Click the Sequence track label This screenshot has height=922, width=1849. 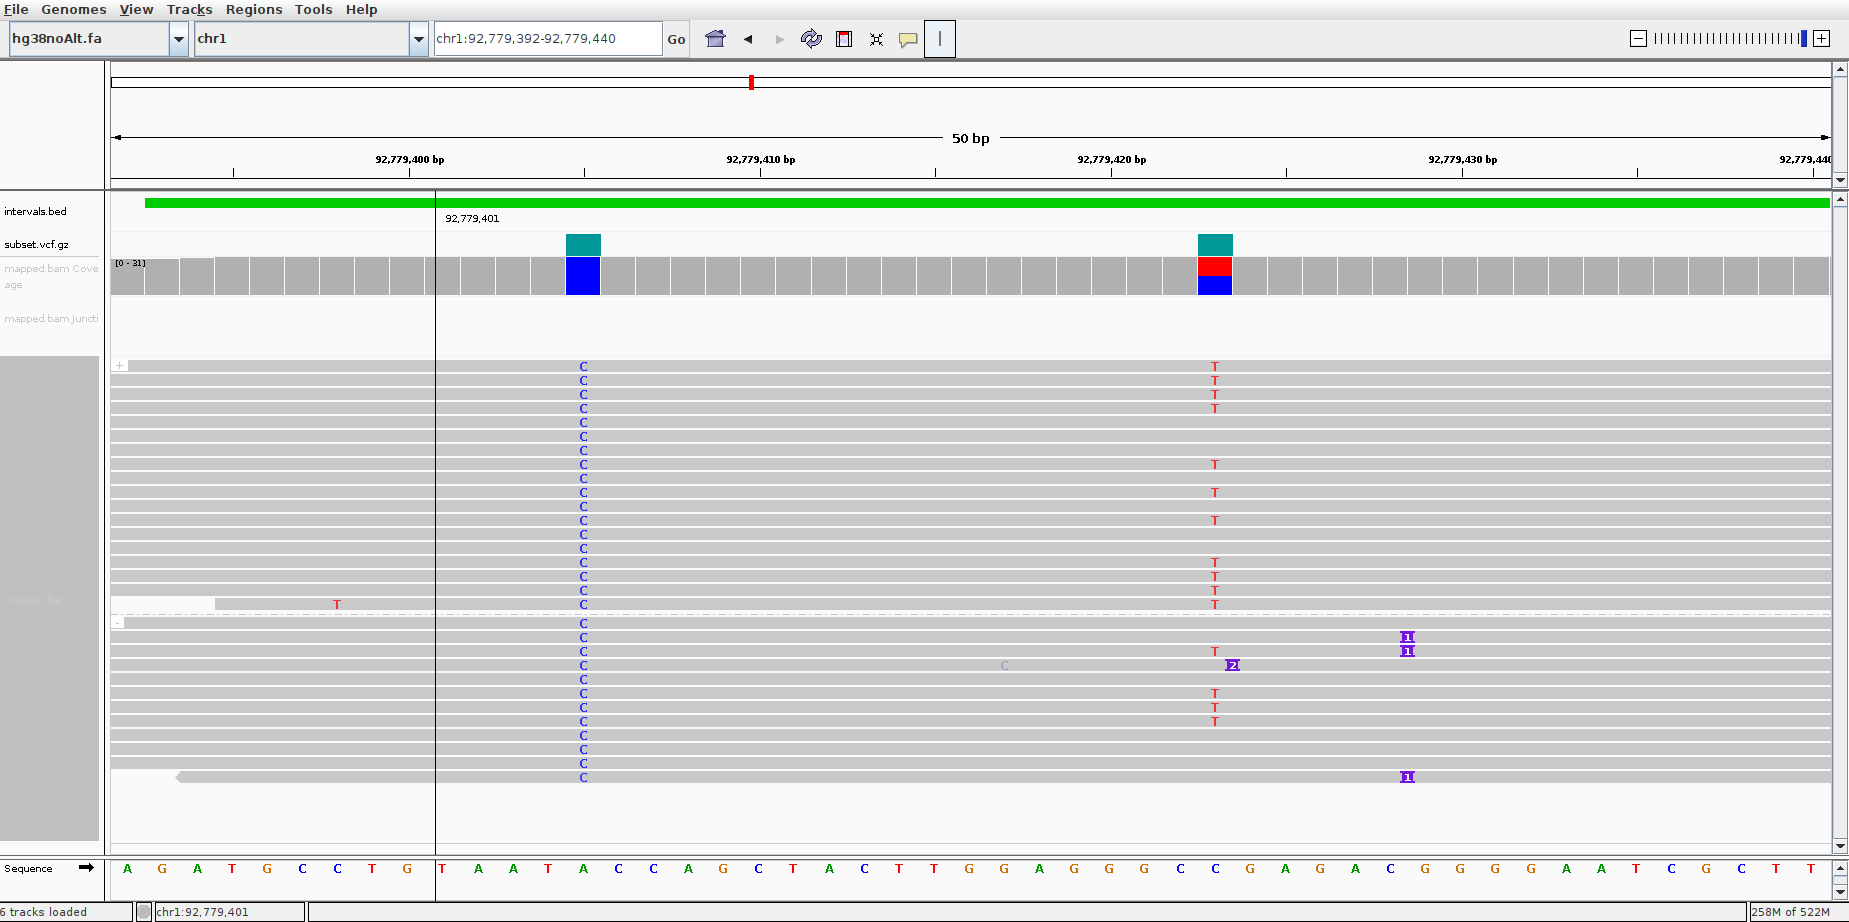[x=28, y=868]
